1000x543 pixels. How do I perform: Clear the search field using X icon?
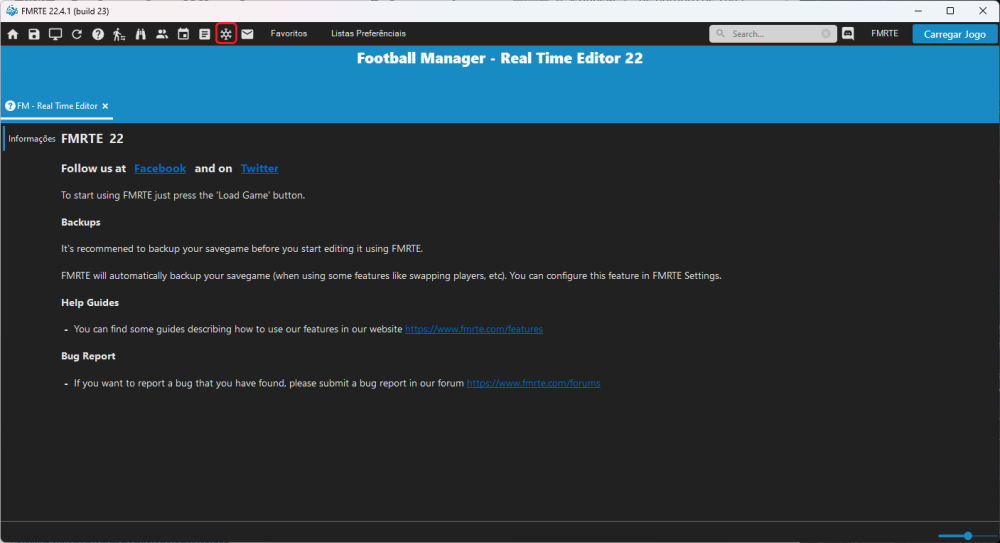(x=826, y=34)
